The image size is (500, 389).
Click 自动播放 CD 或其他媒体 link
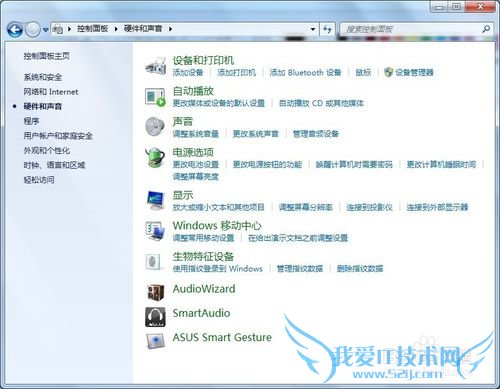pos(321,103)
